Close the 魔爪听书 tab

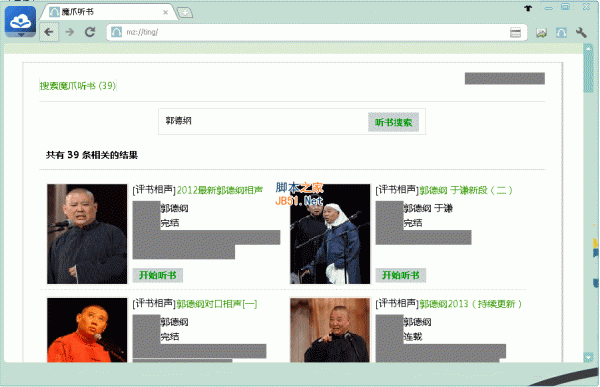click(165, 12)
